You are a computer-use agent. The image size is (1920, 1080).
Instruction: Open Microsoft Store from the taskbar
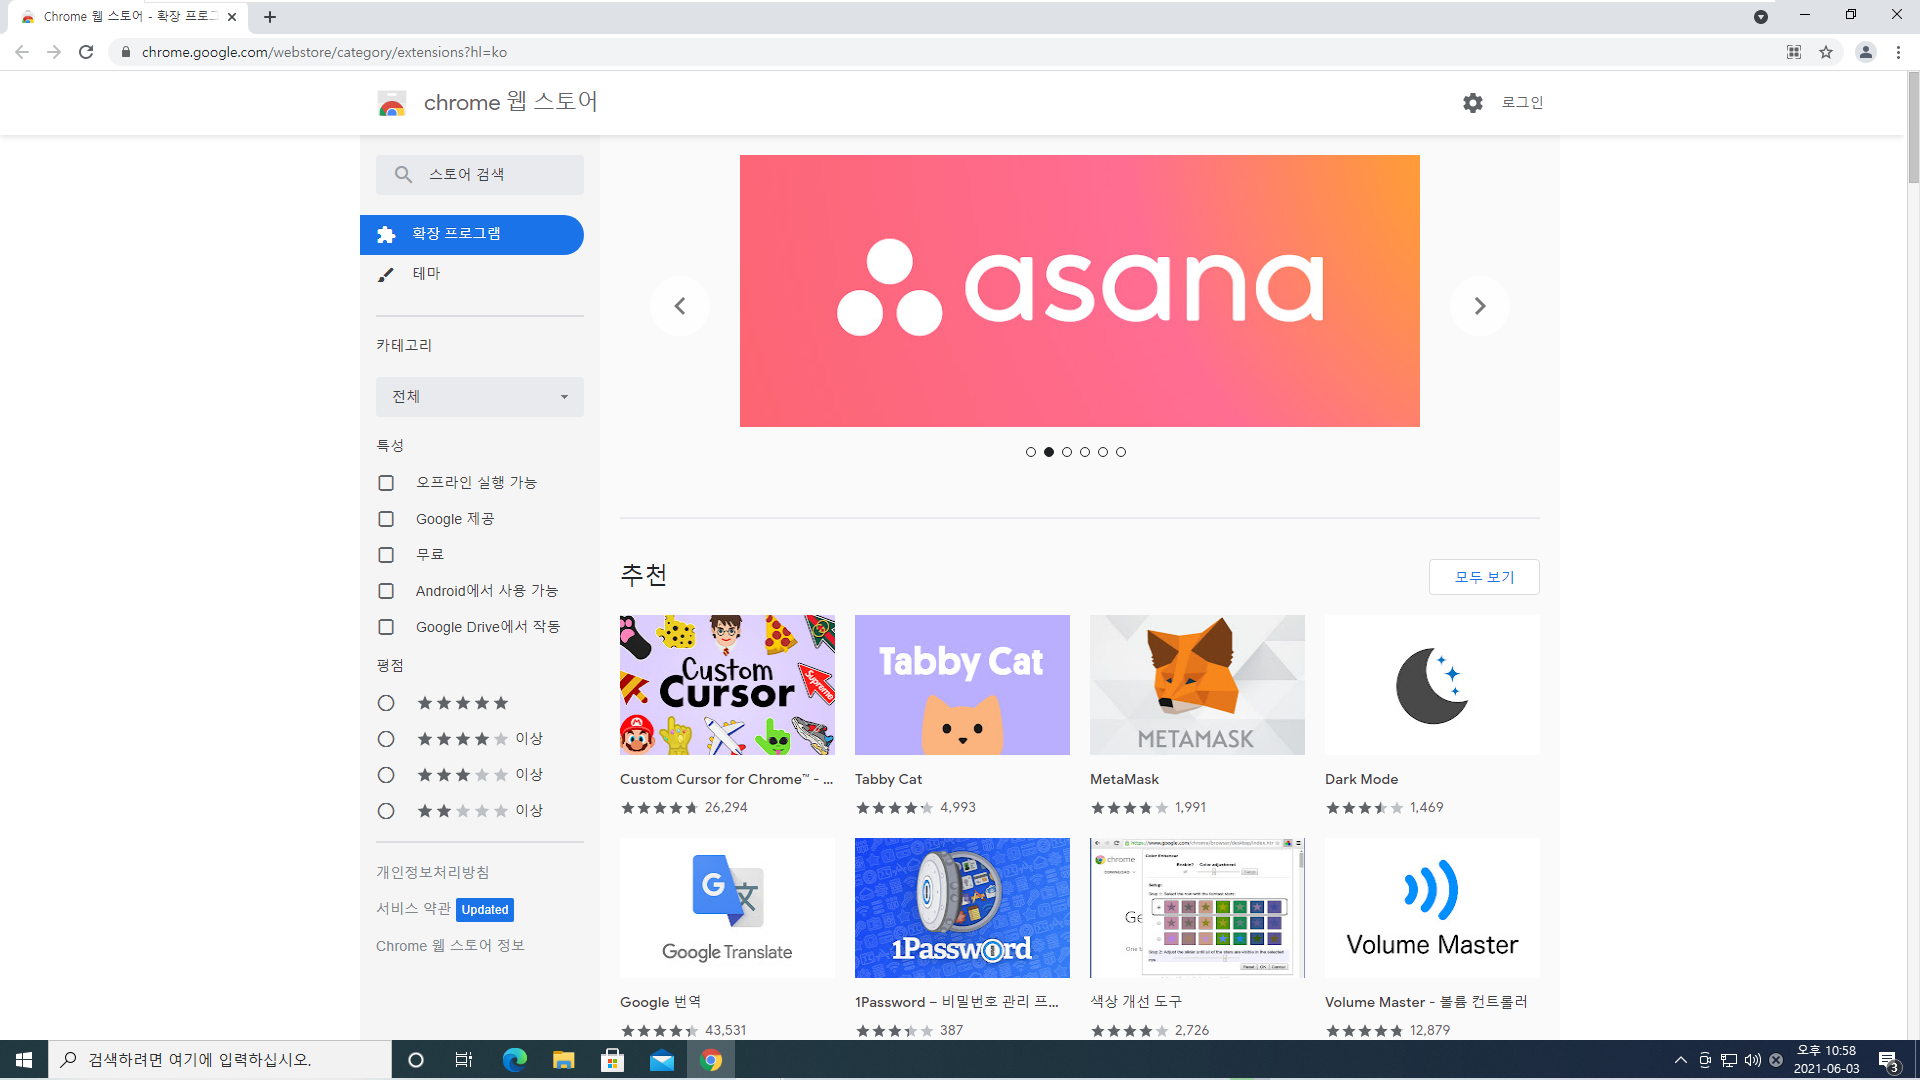tap(612, 1060)
